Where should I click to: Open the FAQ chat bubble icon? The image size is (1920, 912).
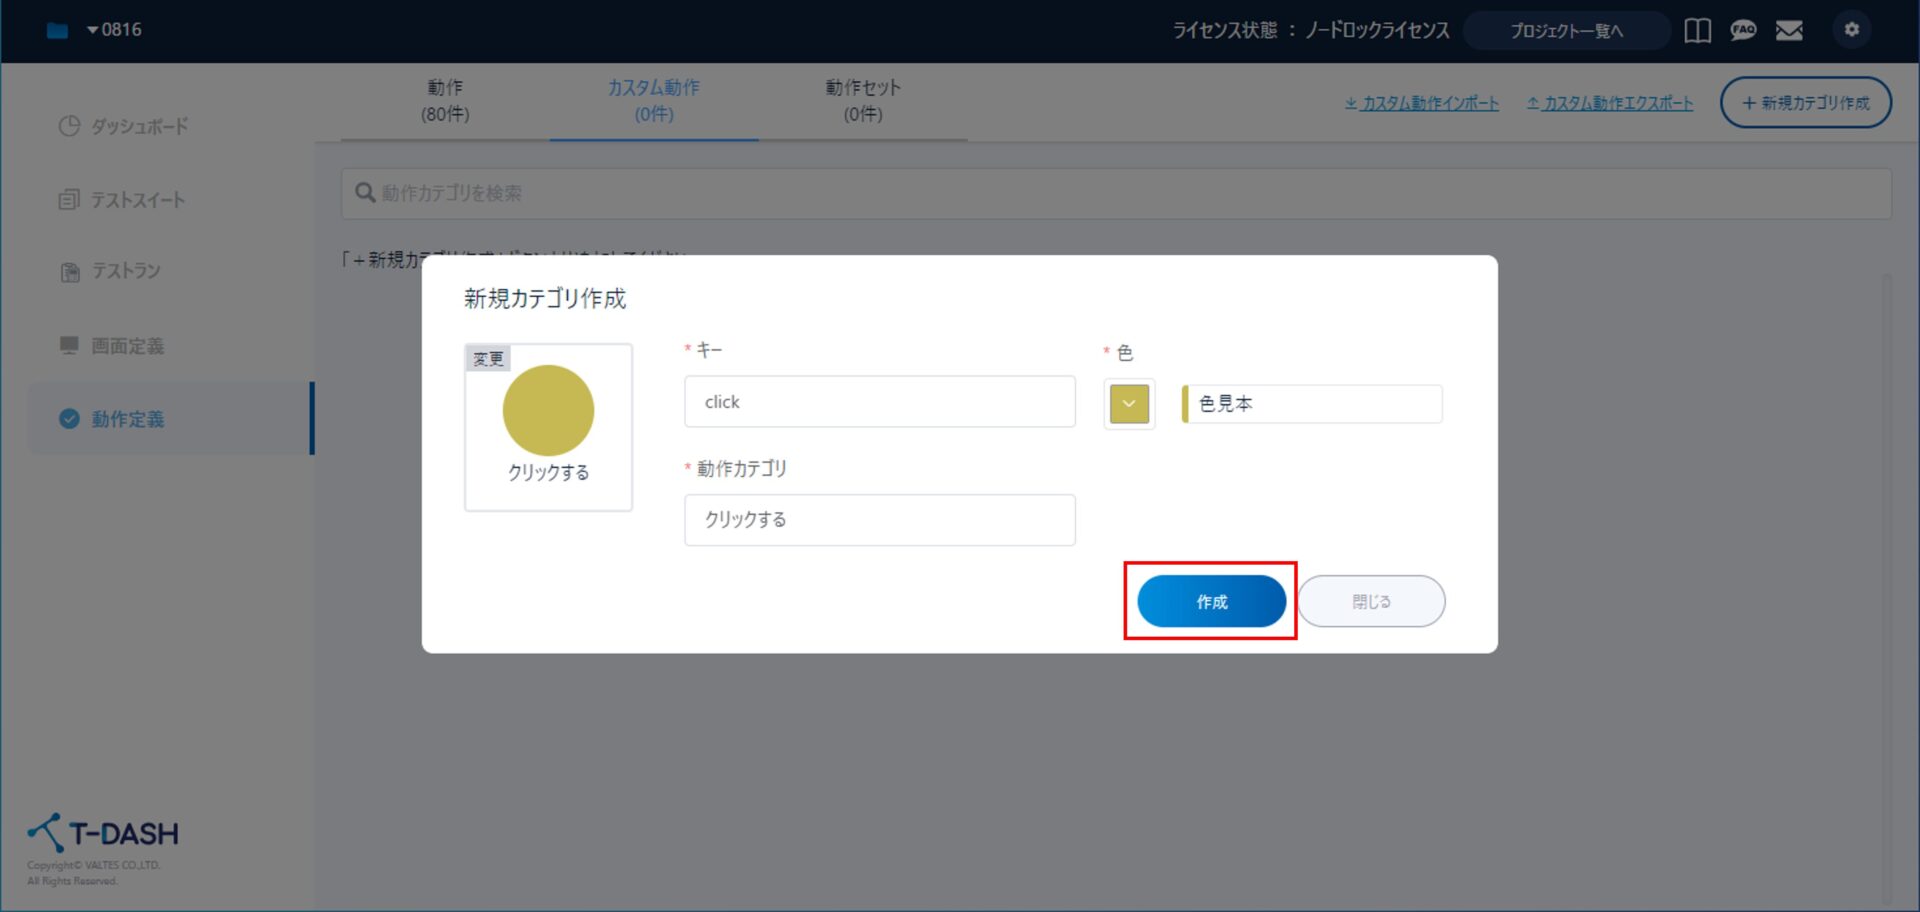click(1743, 31)
